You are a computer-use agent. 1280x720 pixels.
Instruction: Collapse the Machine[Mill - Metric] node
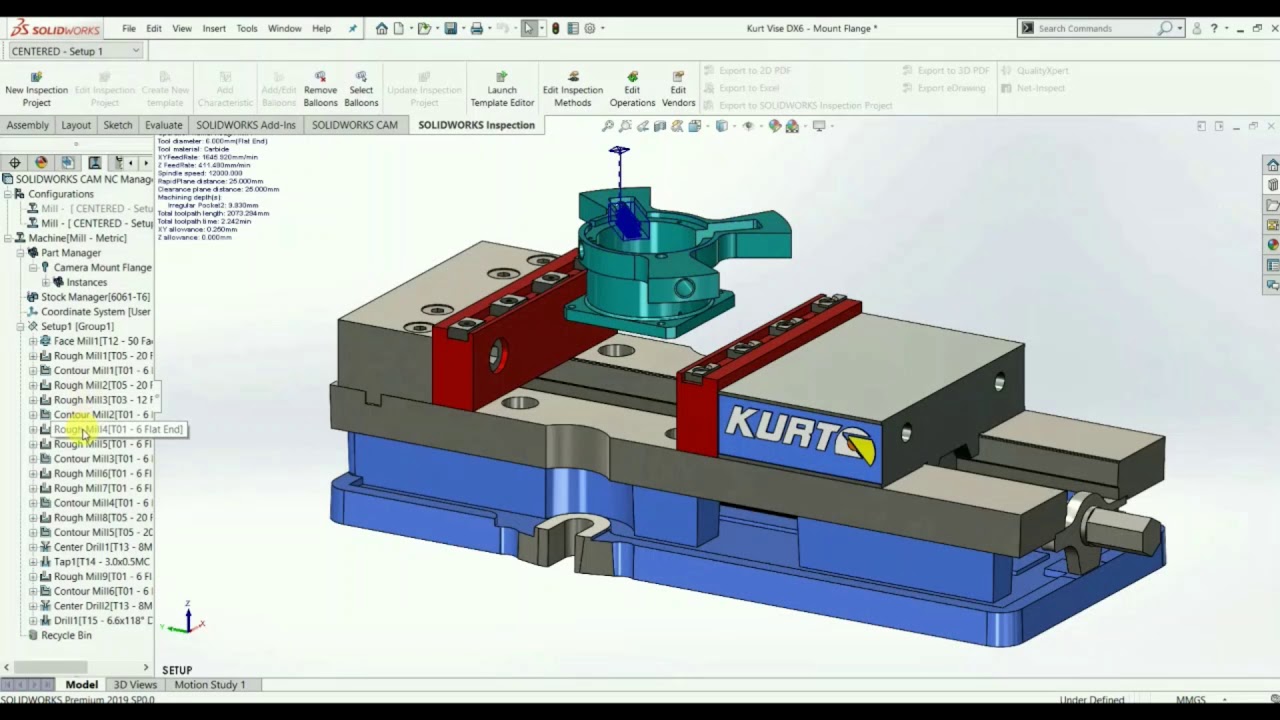8,238
